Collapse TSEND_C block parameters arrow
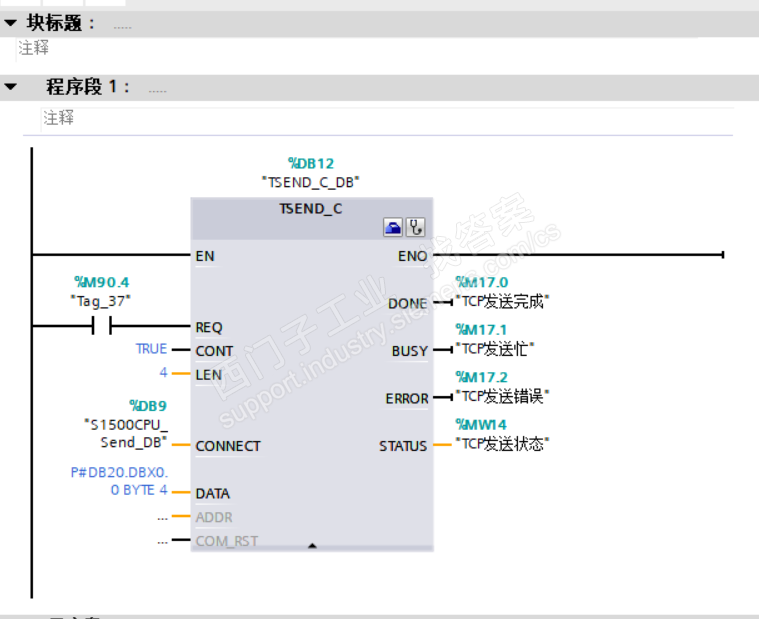This screenshot has width=759, height=619. pyautogui.click(x=312, y=546)
